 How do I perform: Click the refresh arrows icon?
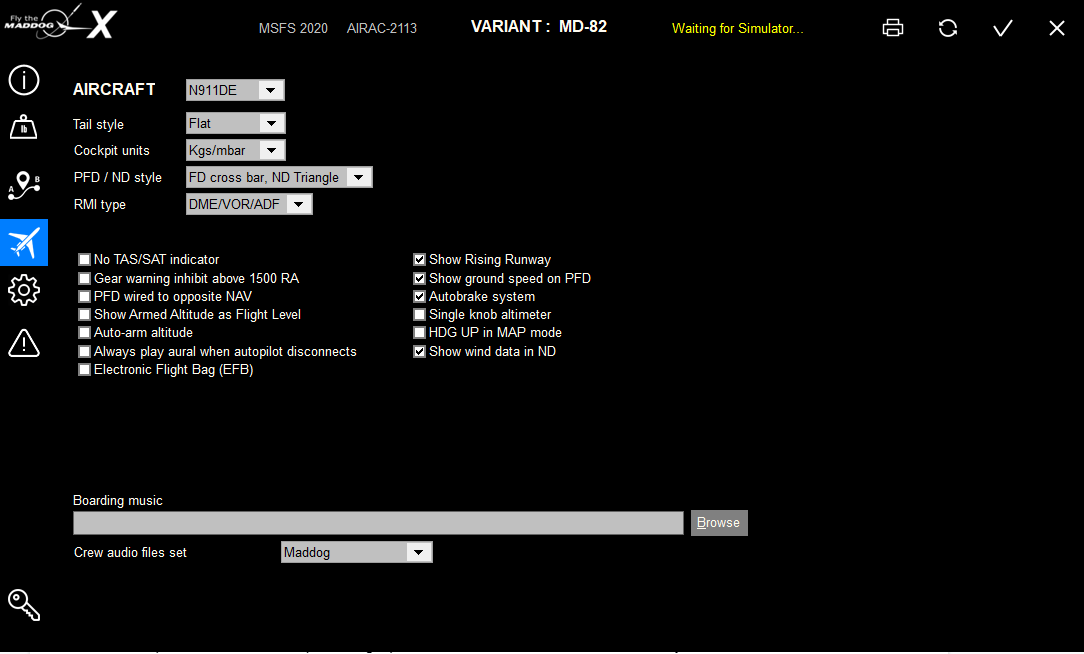[948, 28]
